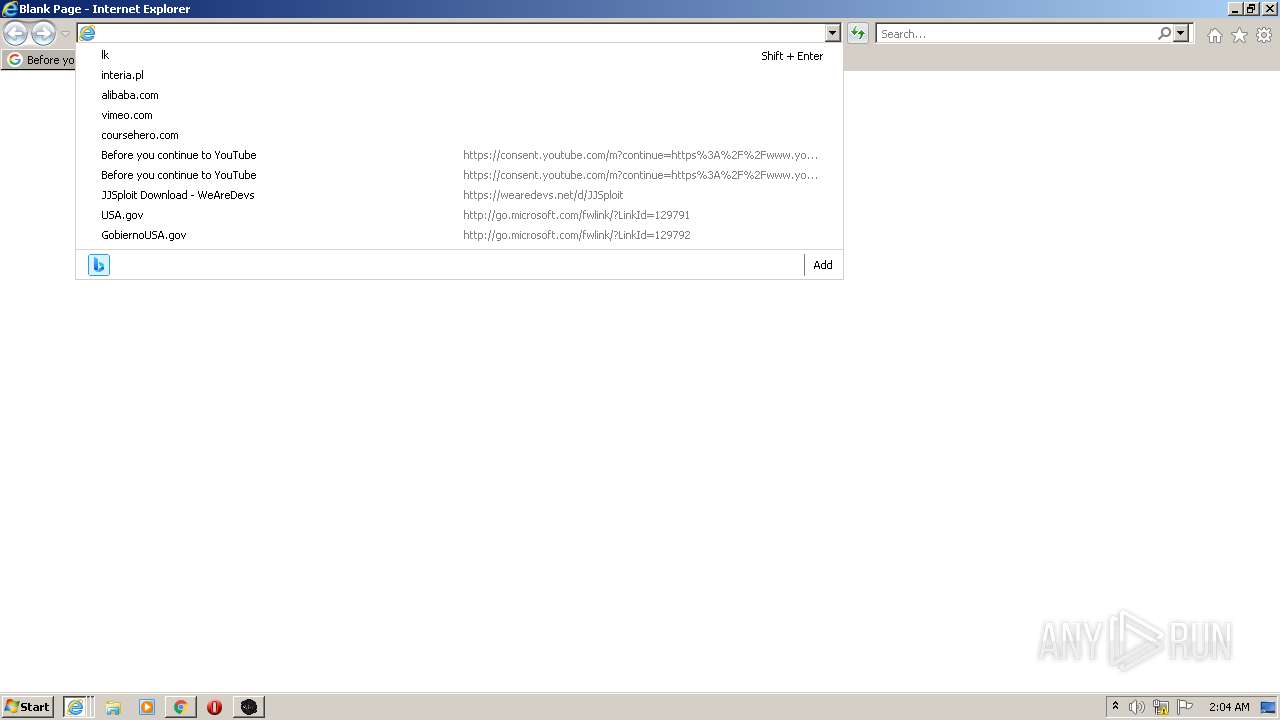Image resolution: width=1280 pixels, height=720 pixels.
Task: Click the browser Back arrow button
Action: click(x=15, y=34)
